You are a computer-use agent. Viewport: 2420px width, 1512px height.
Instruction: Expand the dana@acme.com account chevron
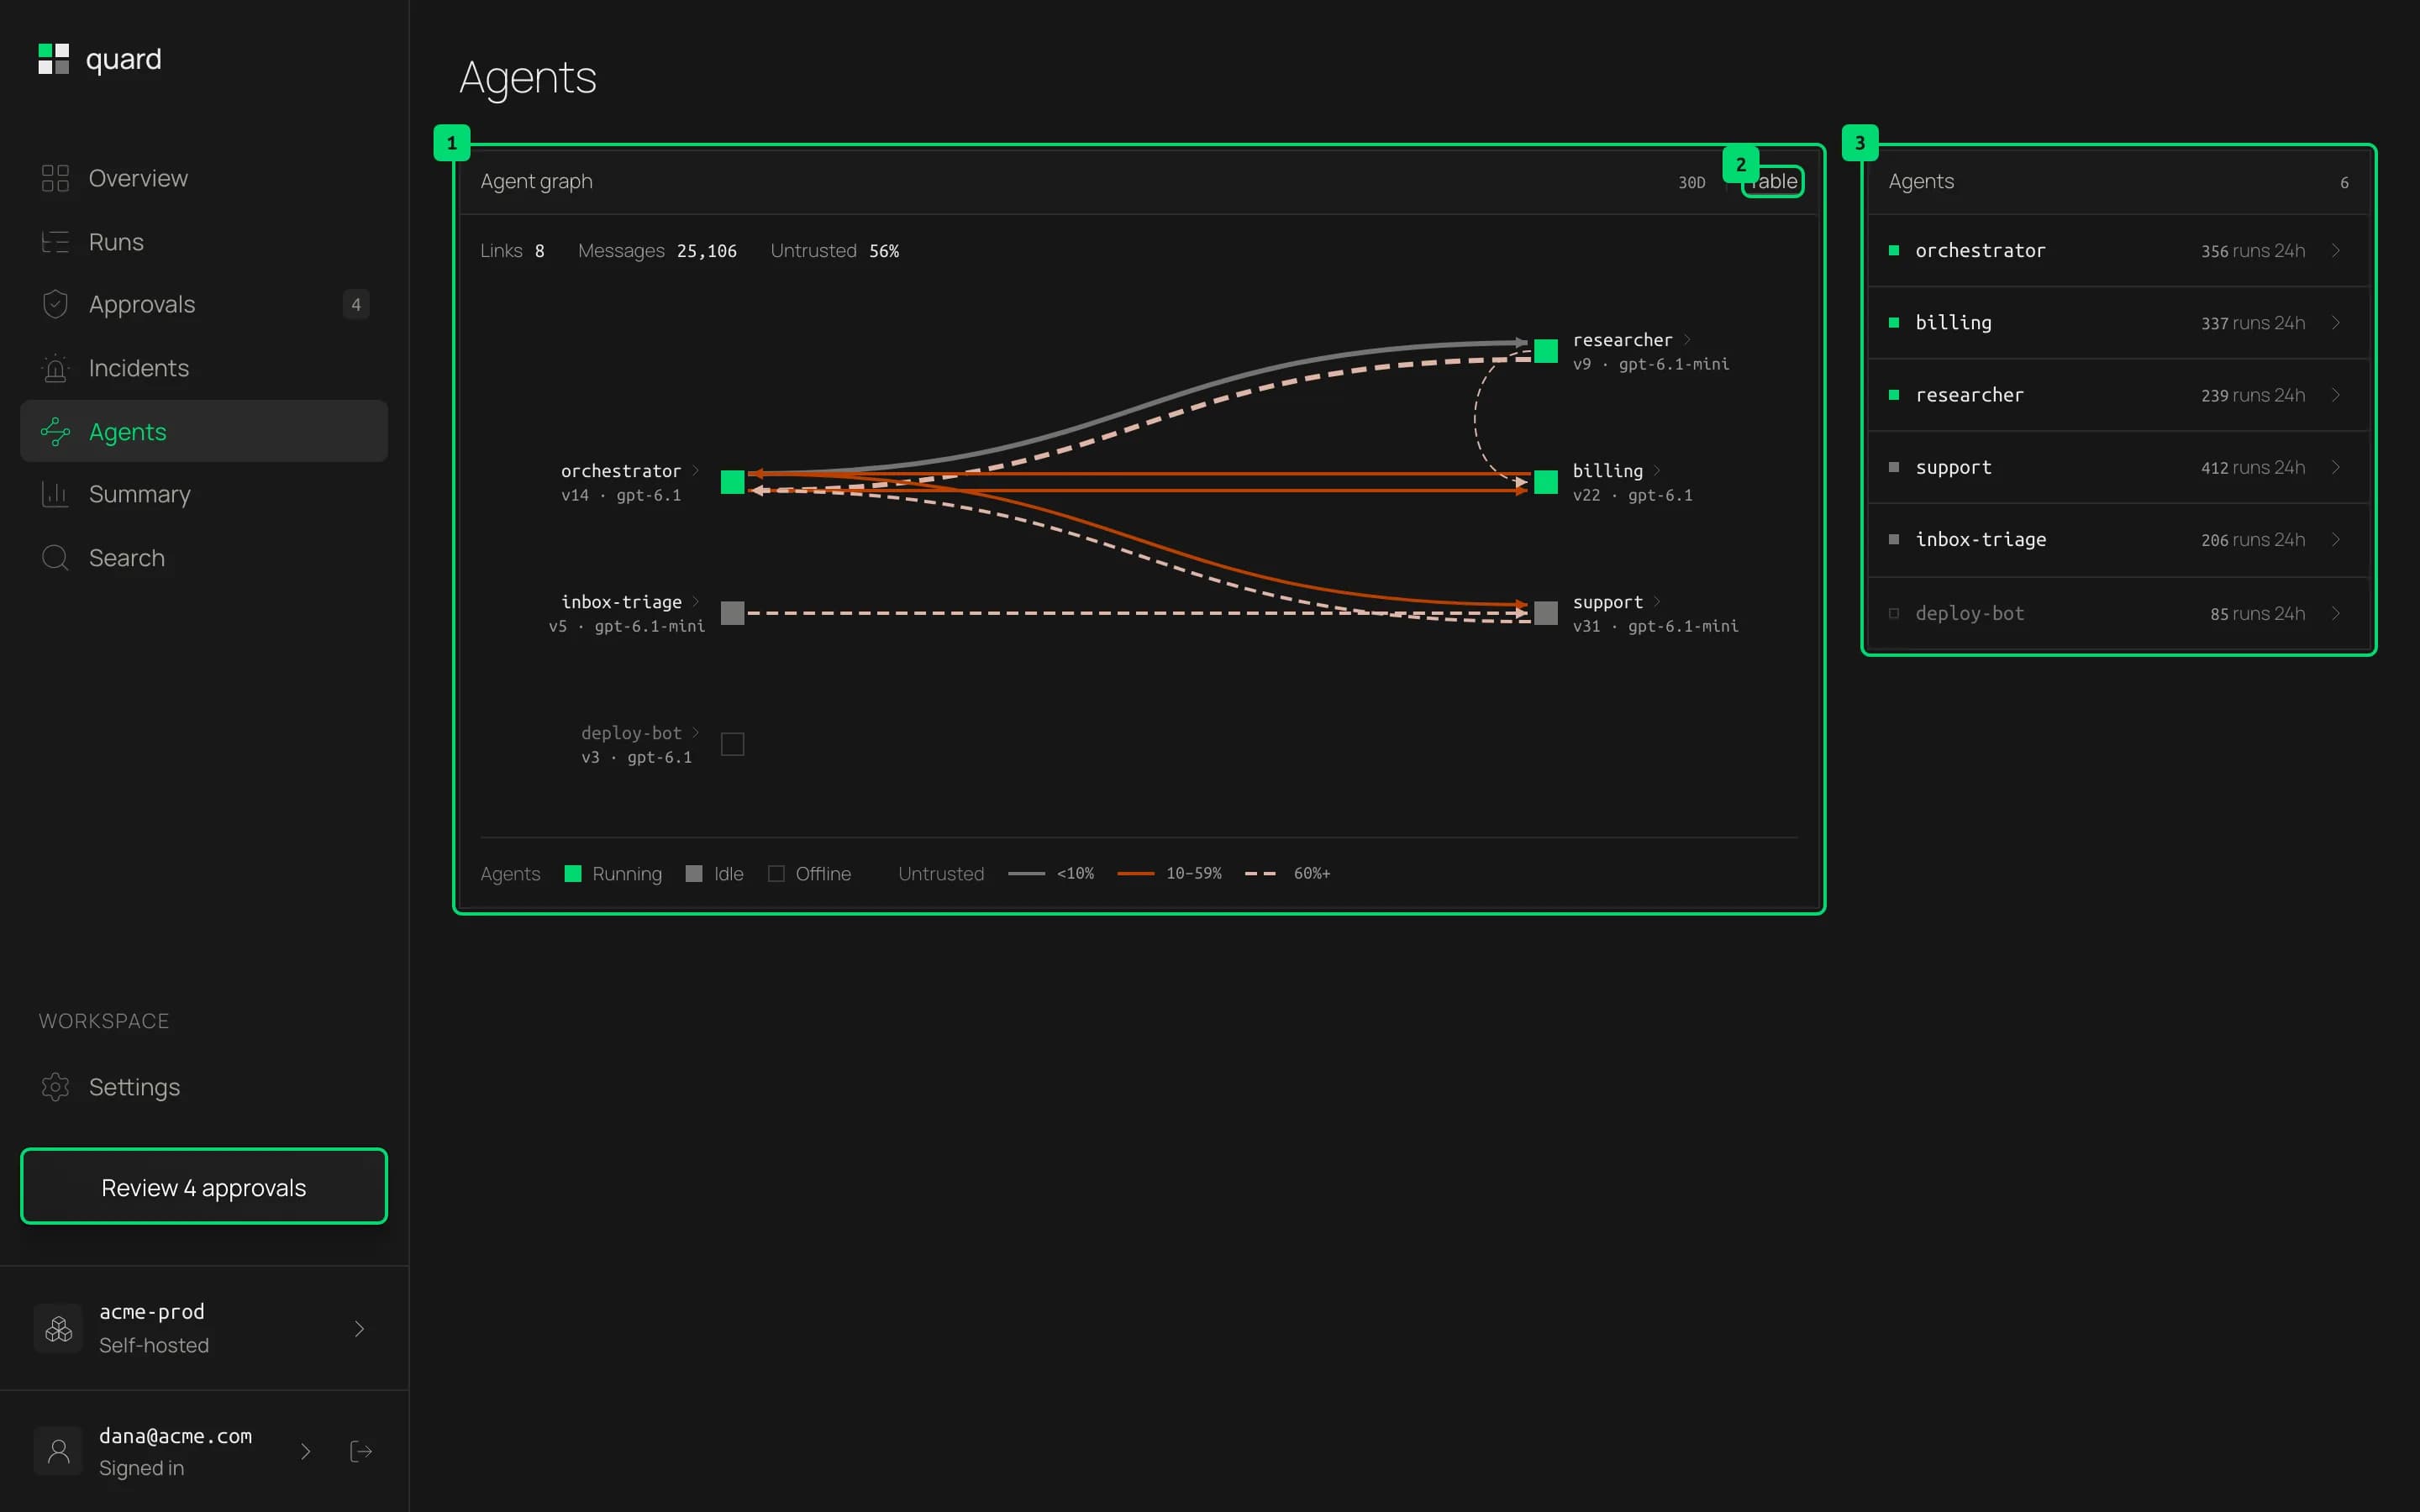[306, 1451]
